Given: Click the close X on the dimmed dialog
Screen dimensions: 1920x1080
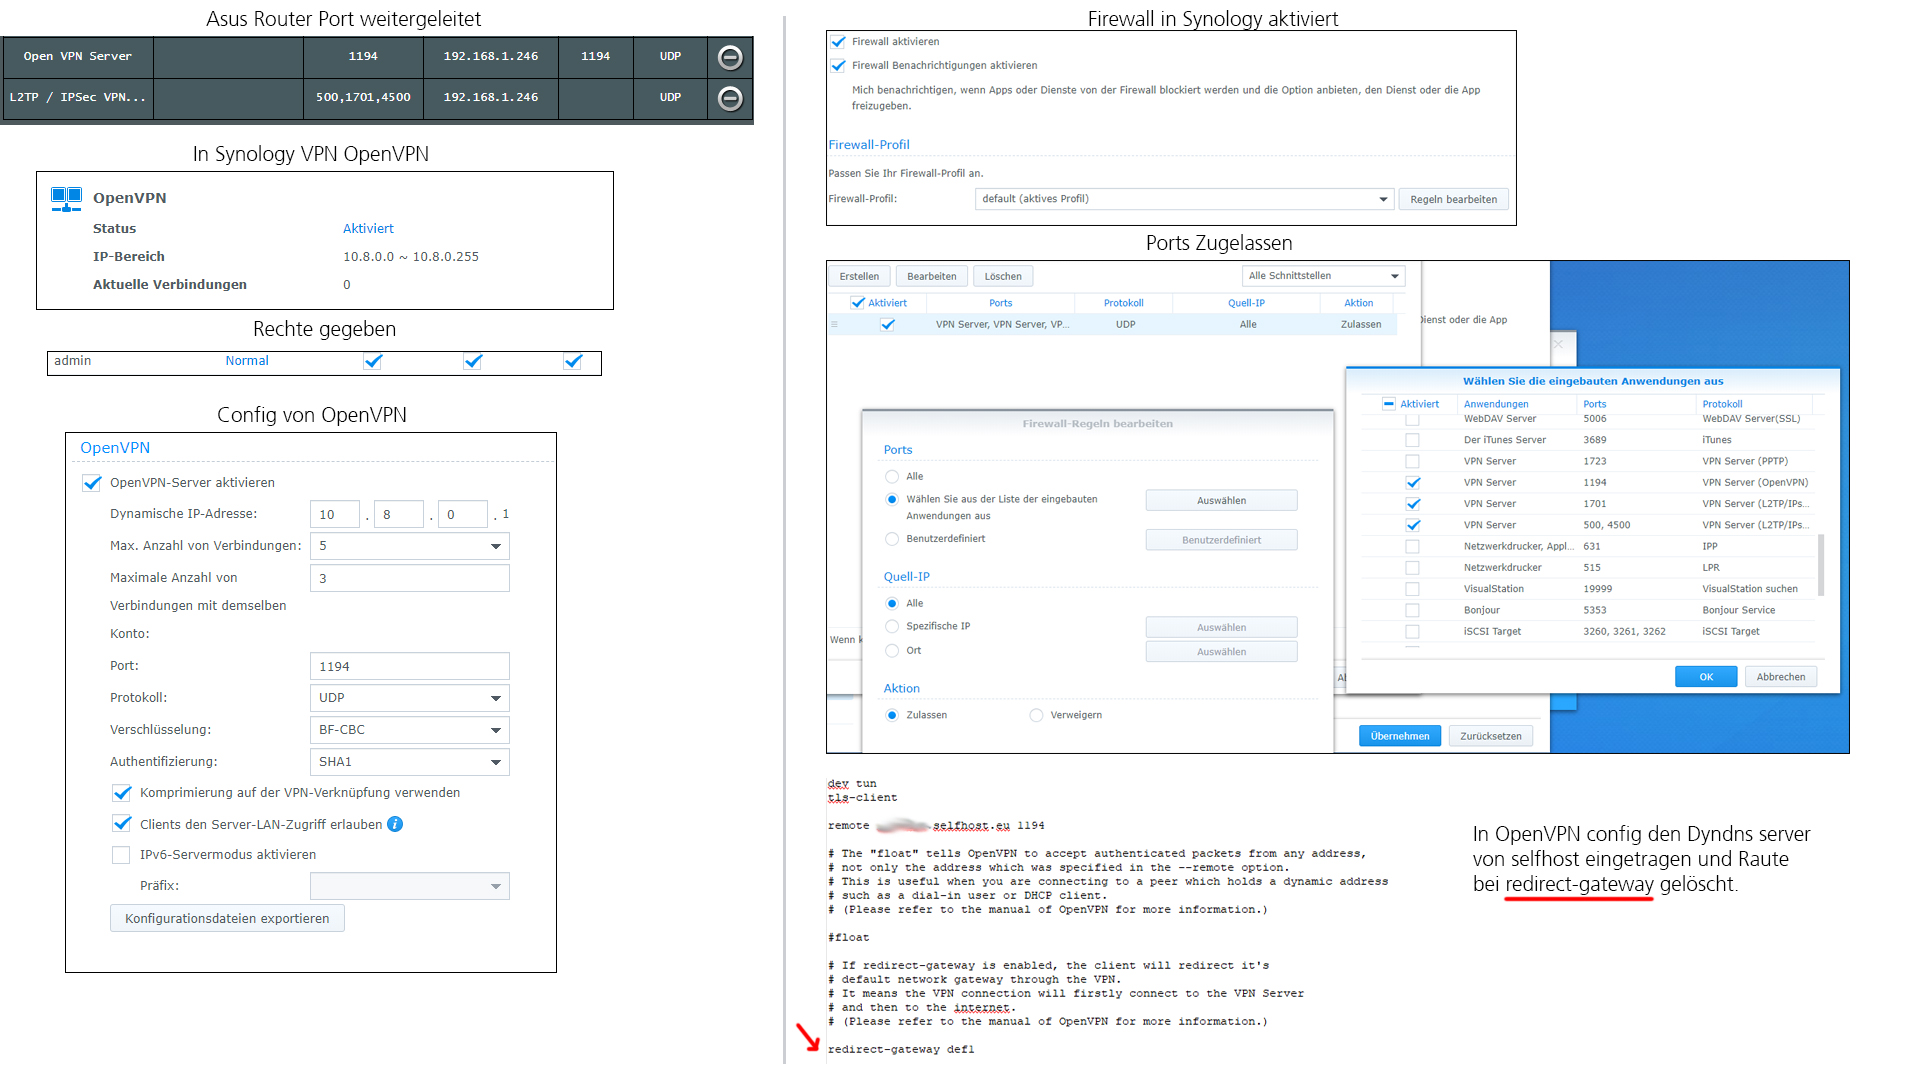Looking at the screenshot, I should coord(1558,344).
